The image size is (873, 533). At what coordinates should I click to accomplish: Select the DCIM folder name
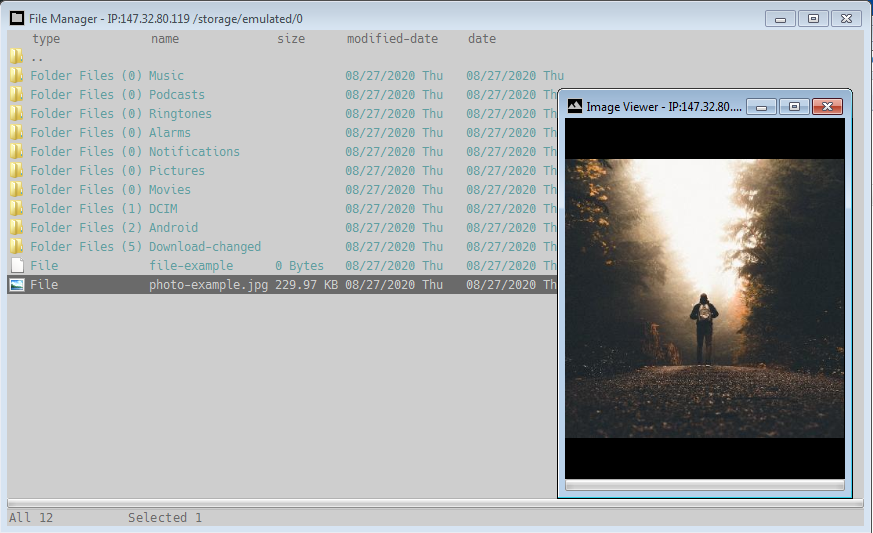(163, 208)
